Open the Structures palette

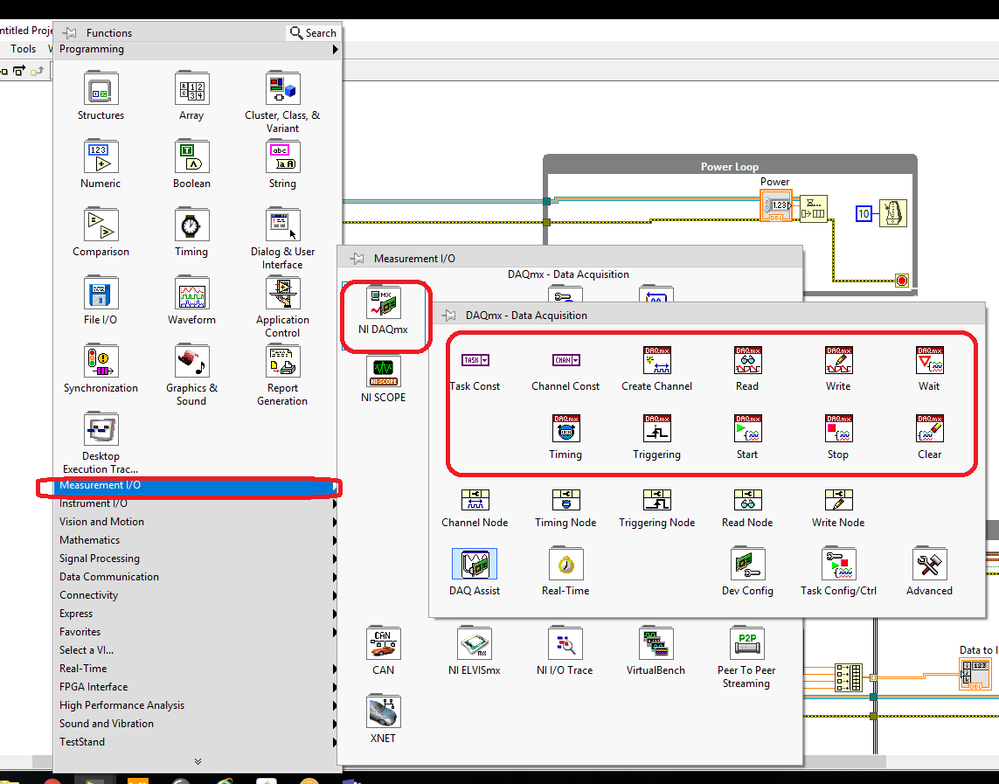(x=101, y=89)
